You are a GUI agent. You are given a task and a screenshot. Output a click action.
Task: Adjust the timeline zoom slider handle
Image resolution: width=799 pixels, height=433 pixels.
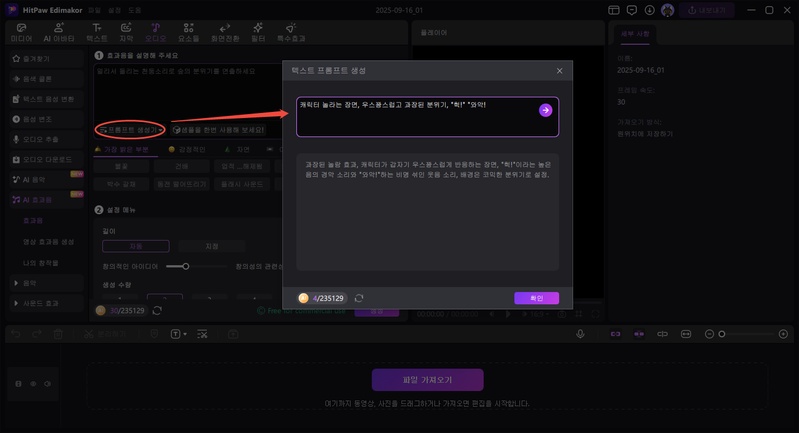click(x=722, y=334)
